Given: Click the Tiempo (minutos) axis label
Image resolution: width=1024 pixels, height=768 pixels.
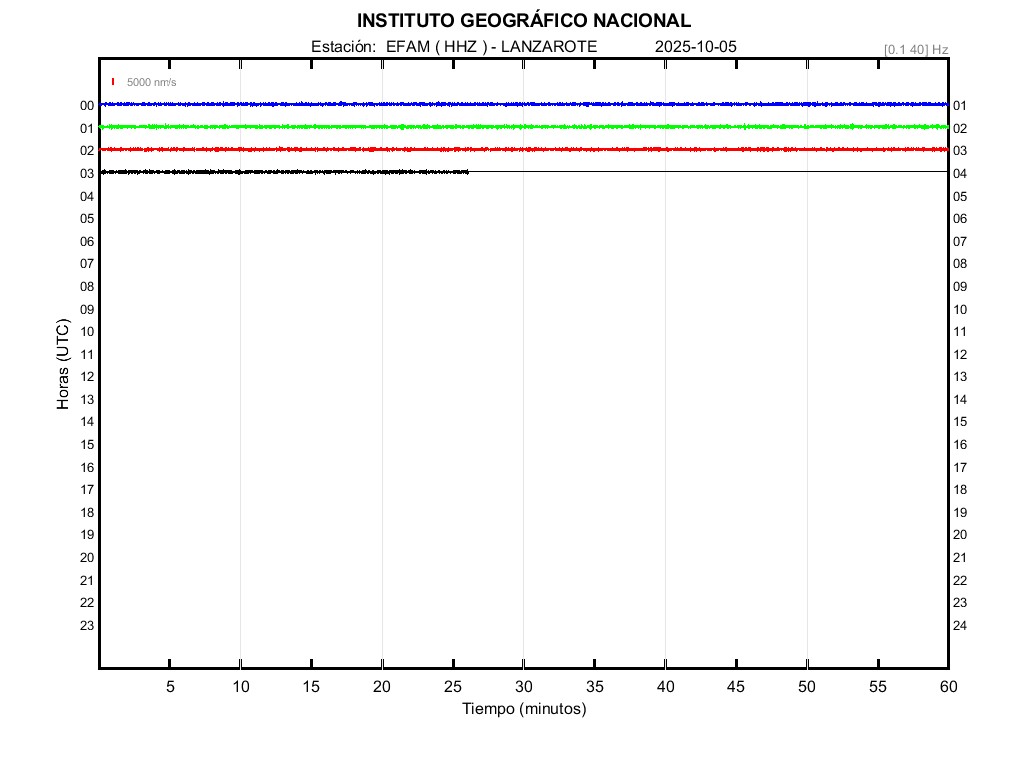Looking at the screenshot, I should tap(523, 709).
